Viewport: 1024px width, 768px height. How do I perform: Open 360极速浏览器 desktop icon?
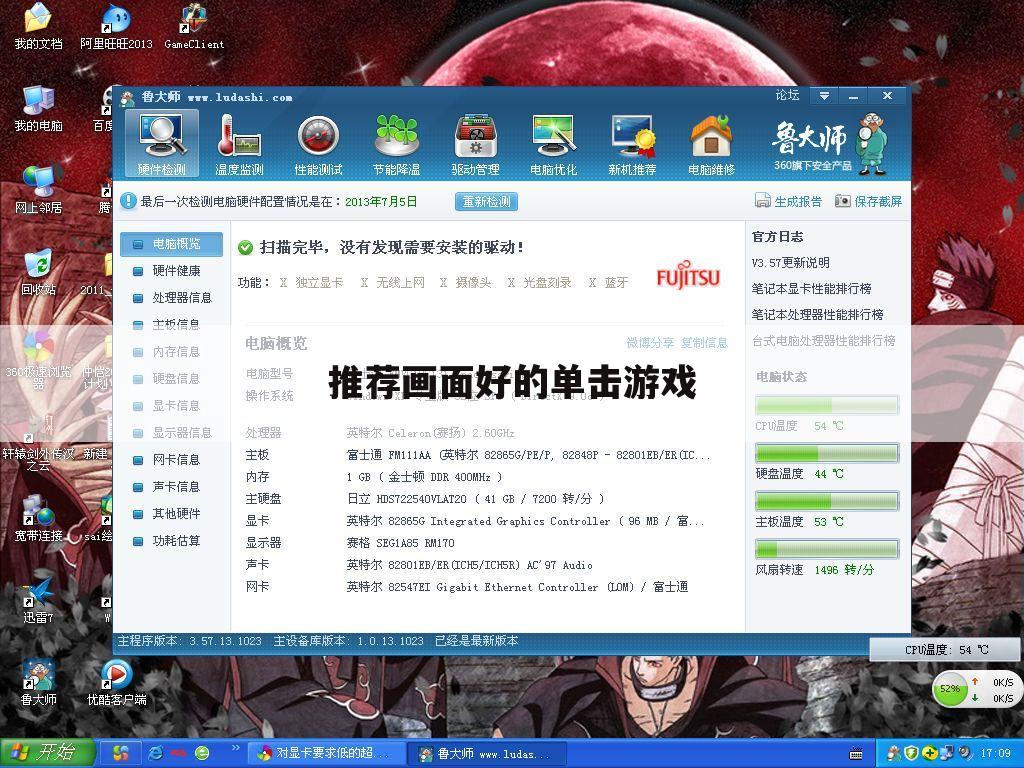coord(39,360)
